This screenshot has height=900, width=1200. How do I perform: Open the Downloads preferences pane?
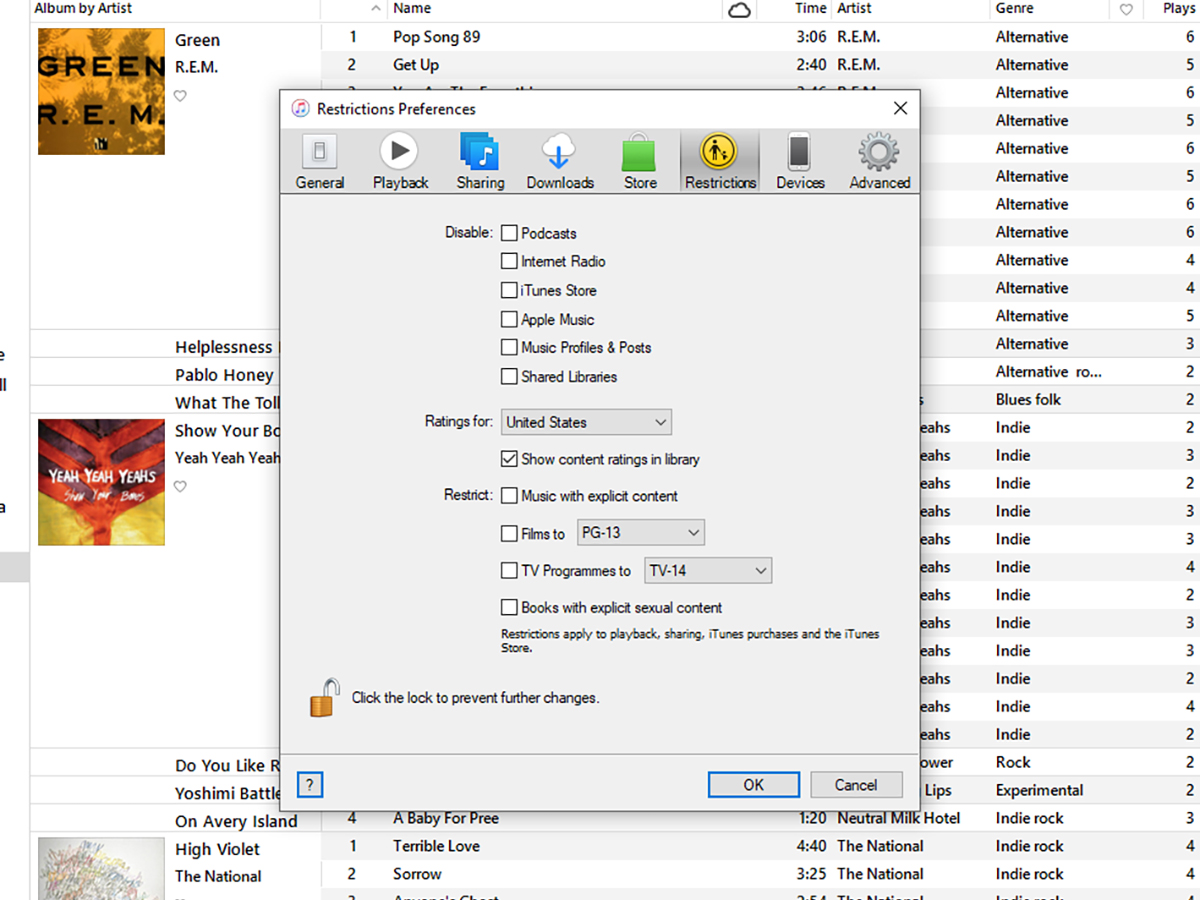point(559,158)
